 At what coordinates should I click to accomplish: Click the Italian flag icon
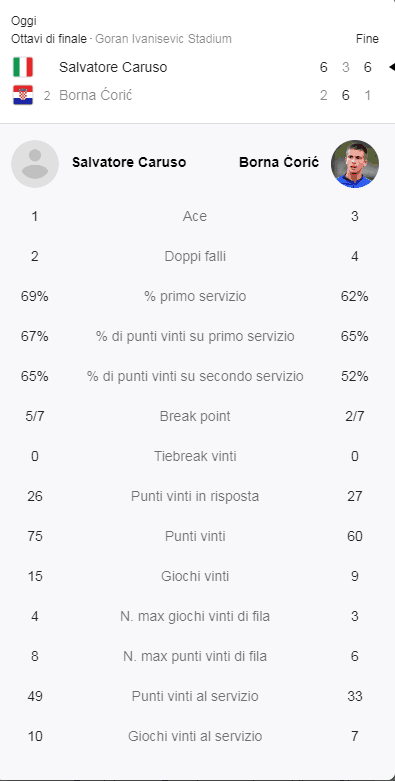click(23, 67)
